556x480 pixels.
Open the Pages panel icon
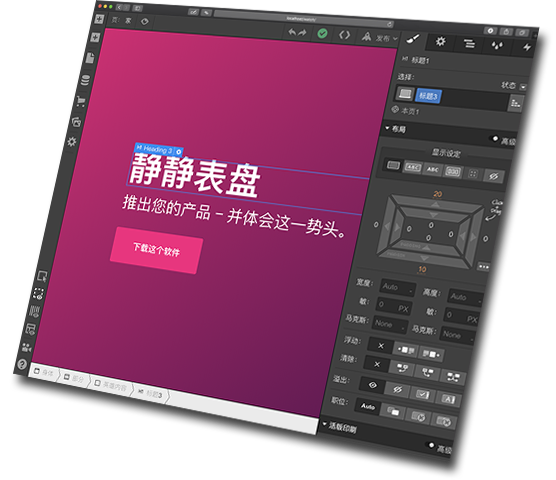pyautogui.click(x=90, y=57)
